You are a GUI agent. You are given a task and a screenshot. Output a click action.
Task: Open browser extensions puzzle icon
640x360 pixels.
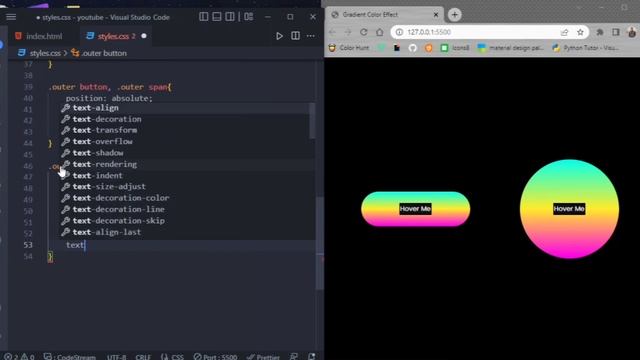tap(600, 32)
